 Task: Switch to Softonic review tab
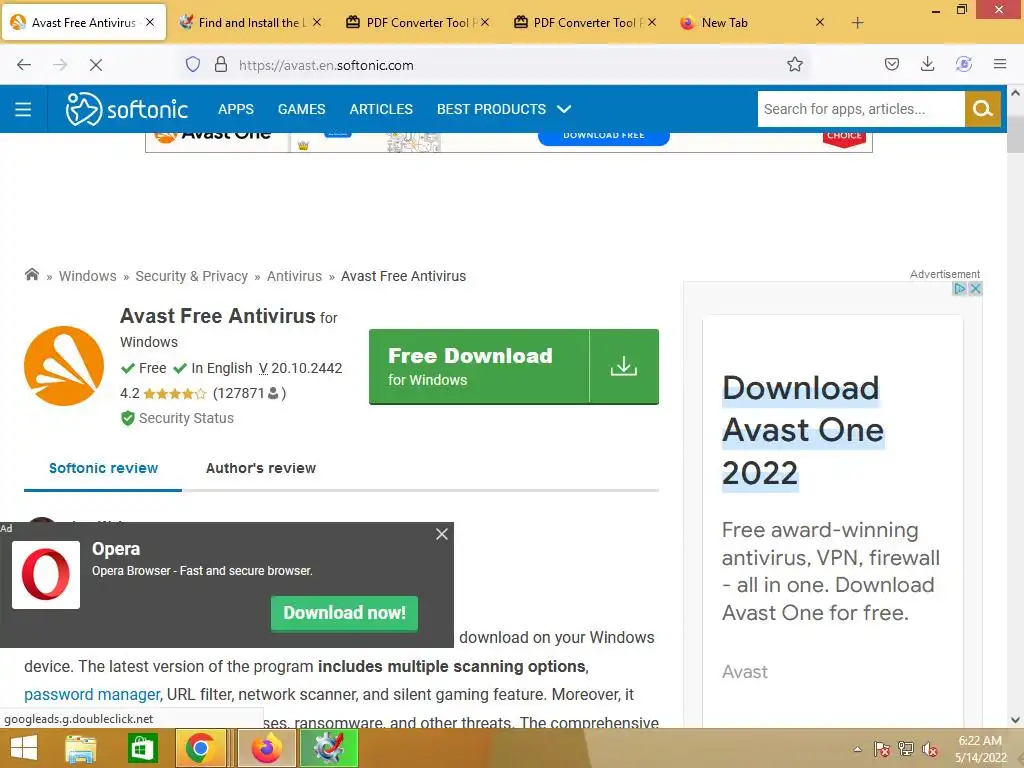pos(103,468)
